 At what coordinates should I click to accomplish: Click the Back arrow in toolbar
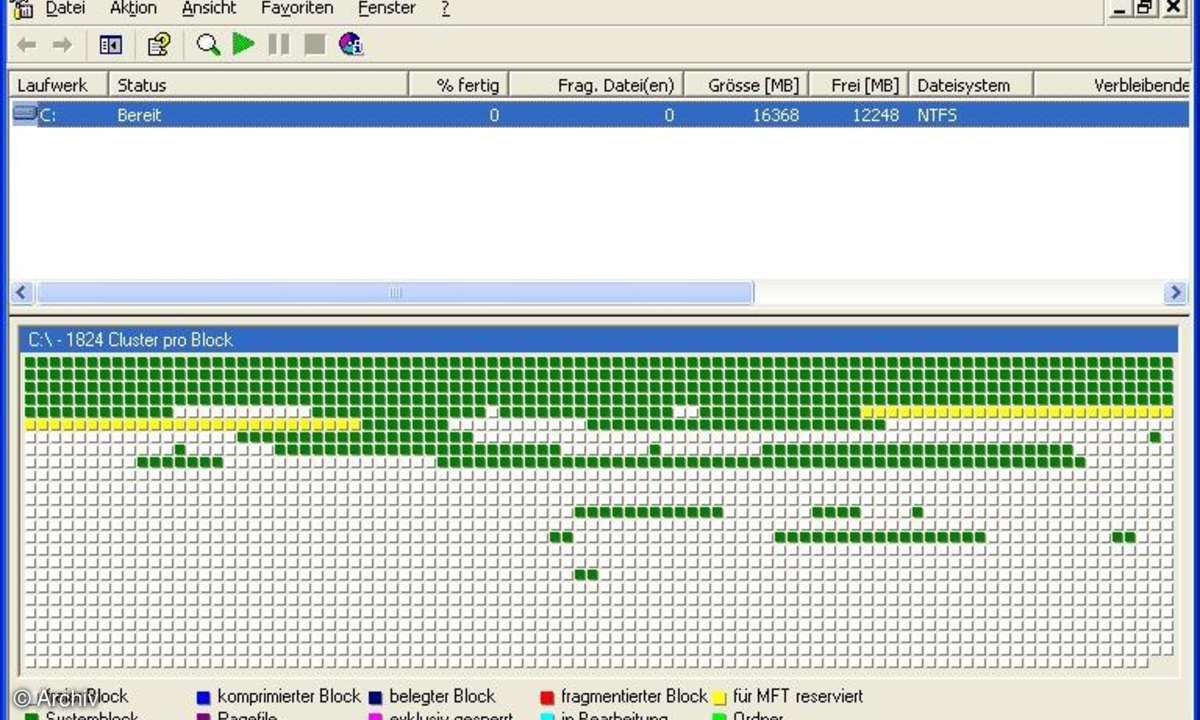(x=27, y=45)
